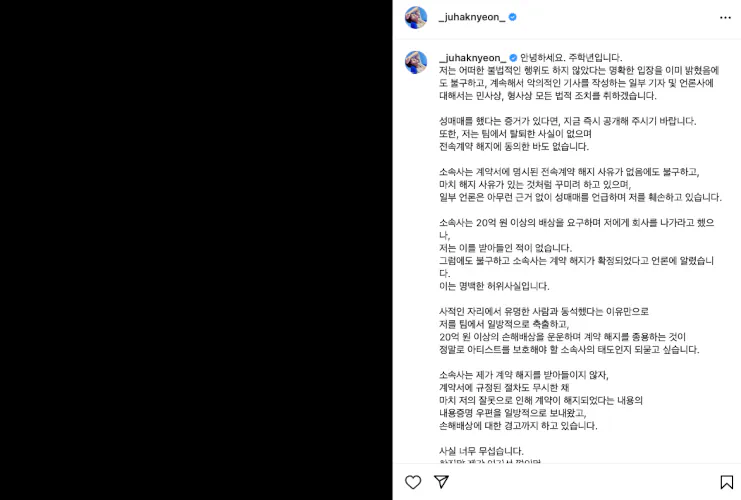
Task: Open the three-dot more options menu
Action: (x=725, y=17)
